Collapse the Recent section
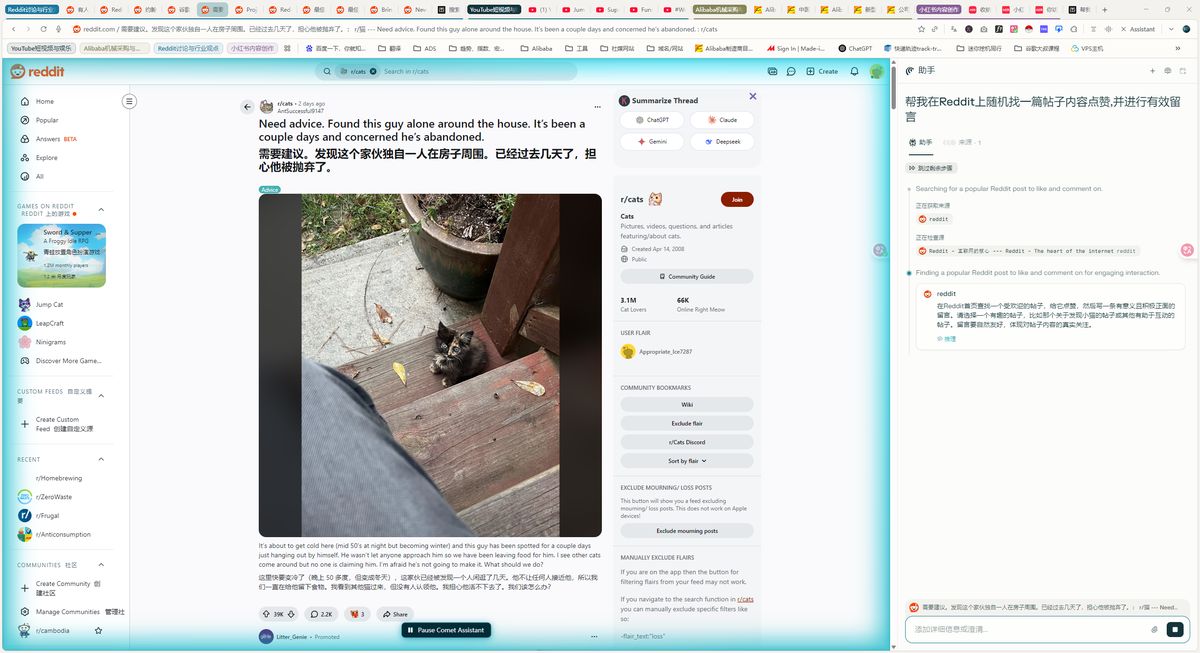 (101, 460)
